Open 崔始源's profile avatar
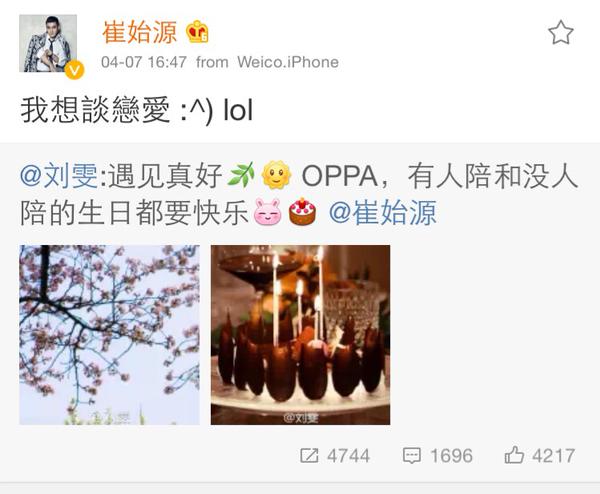Viewport: 600px width, 494px height. pos(48,44)
